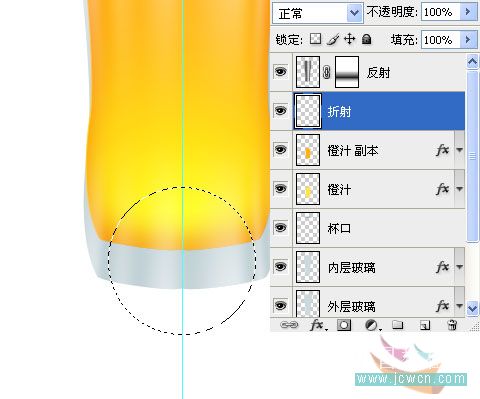Lock all padlock icon
This screenshot has height=399, width=480.
point(367,39)
